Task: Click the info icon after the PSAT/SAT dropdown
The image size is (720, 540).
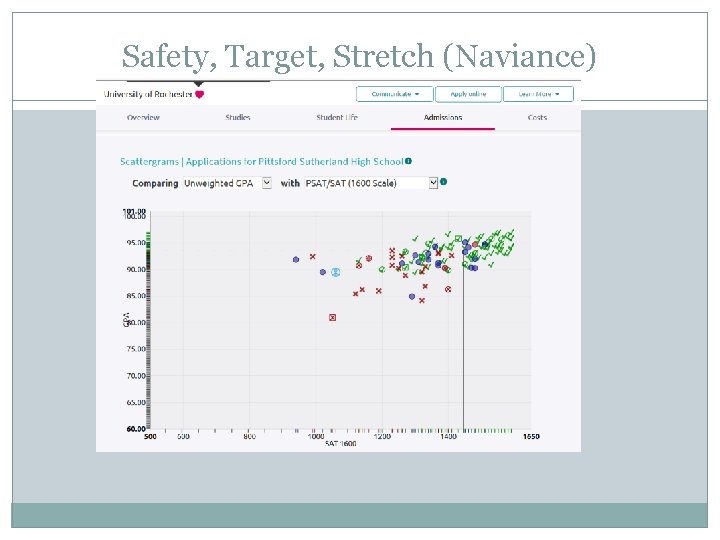Action: click(x=444, y=182)
